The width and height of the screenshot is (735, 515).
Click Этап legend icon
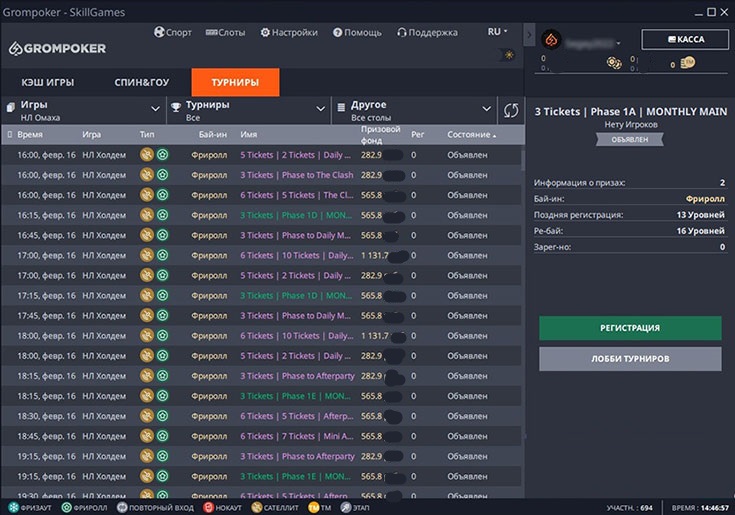pyautogui.click(x=345, y=508)
